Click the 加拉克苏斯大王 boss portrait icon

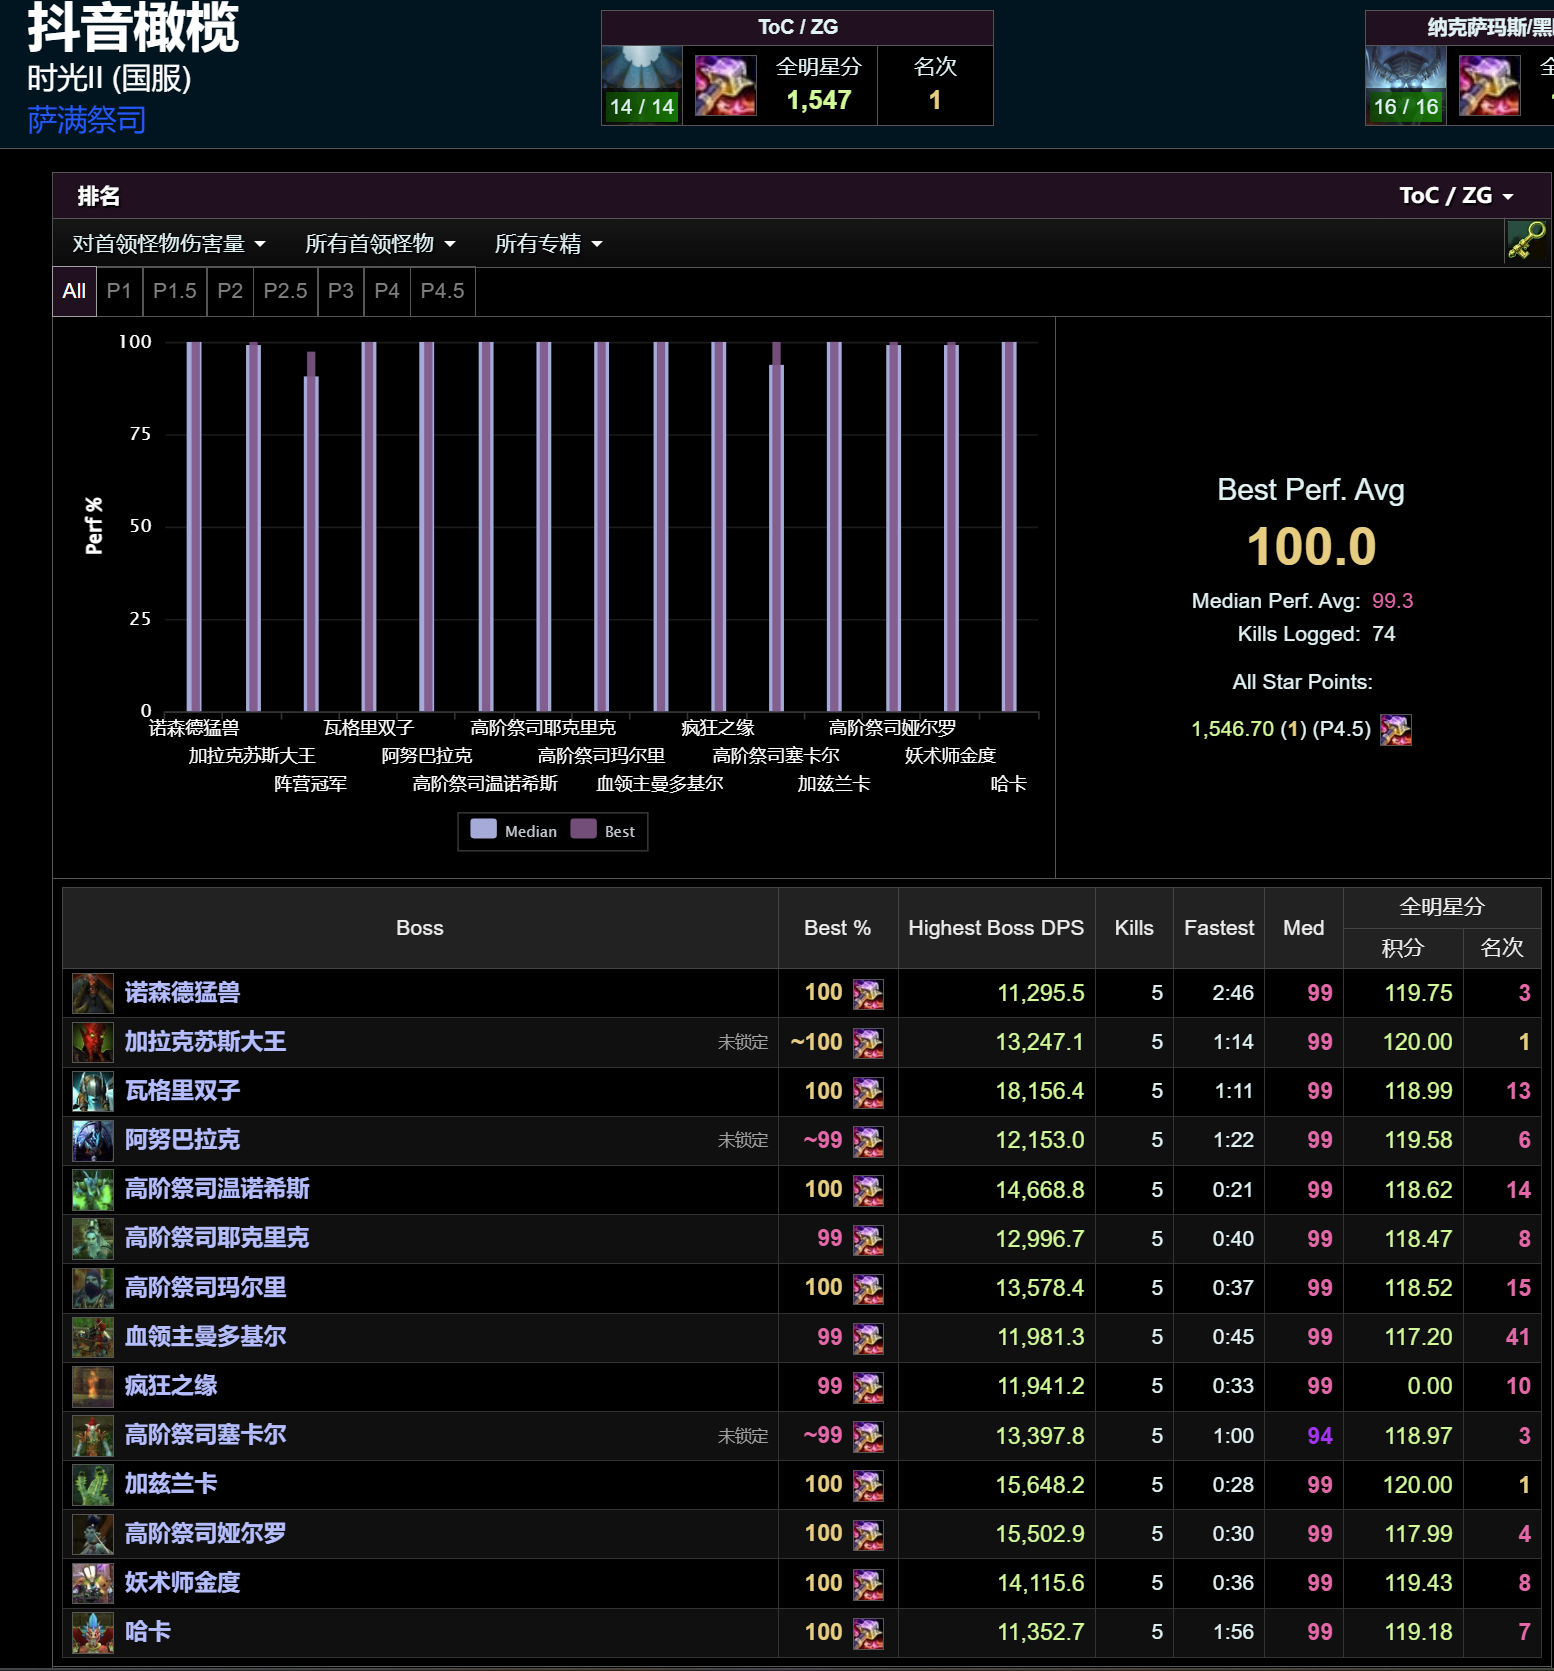coord(93,1042)
